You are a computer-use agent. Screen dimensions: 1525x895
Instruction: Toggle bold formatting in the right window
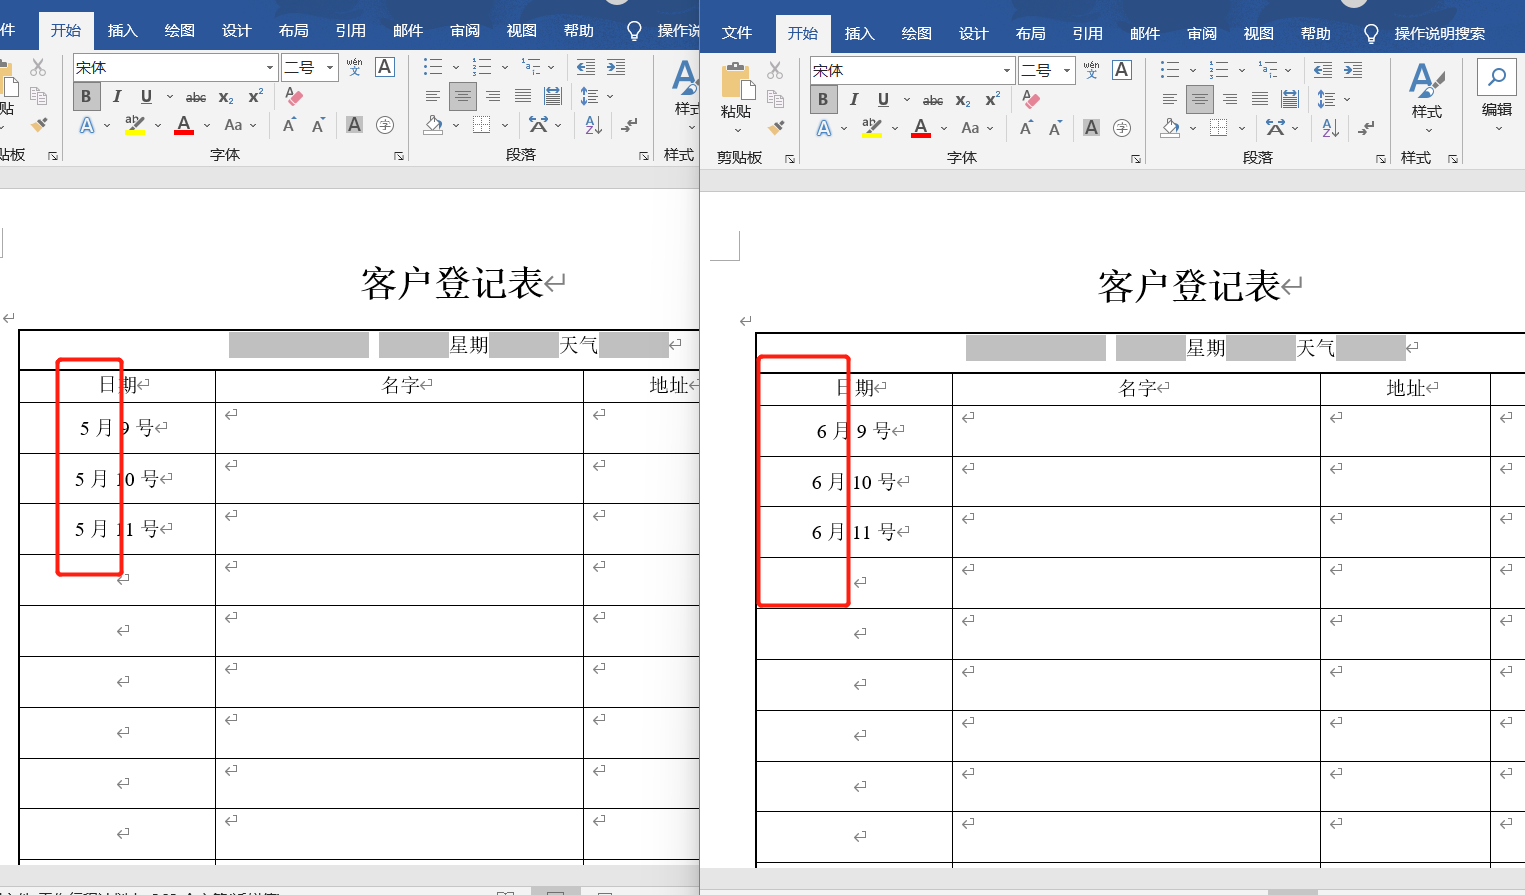[823, 99]
